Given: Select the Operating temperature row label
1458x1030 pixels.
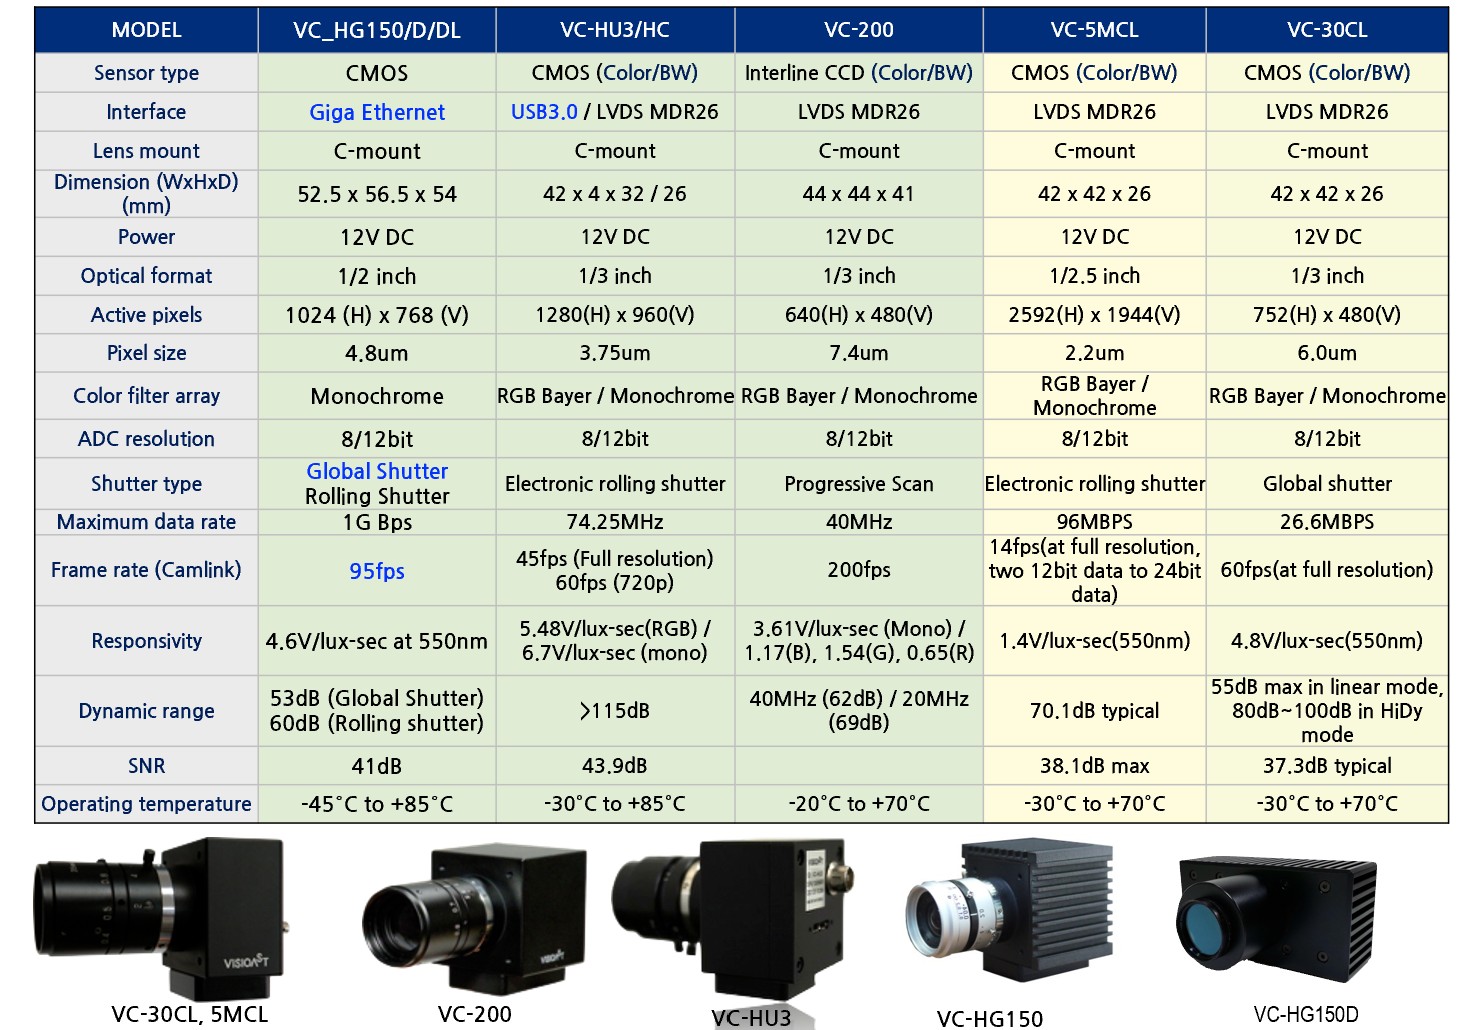Looking at the screenshot, I should 146,804.
